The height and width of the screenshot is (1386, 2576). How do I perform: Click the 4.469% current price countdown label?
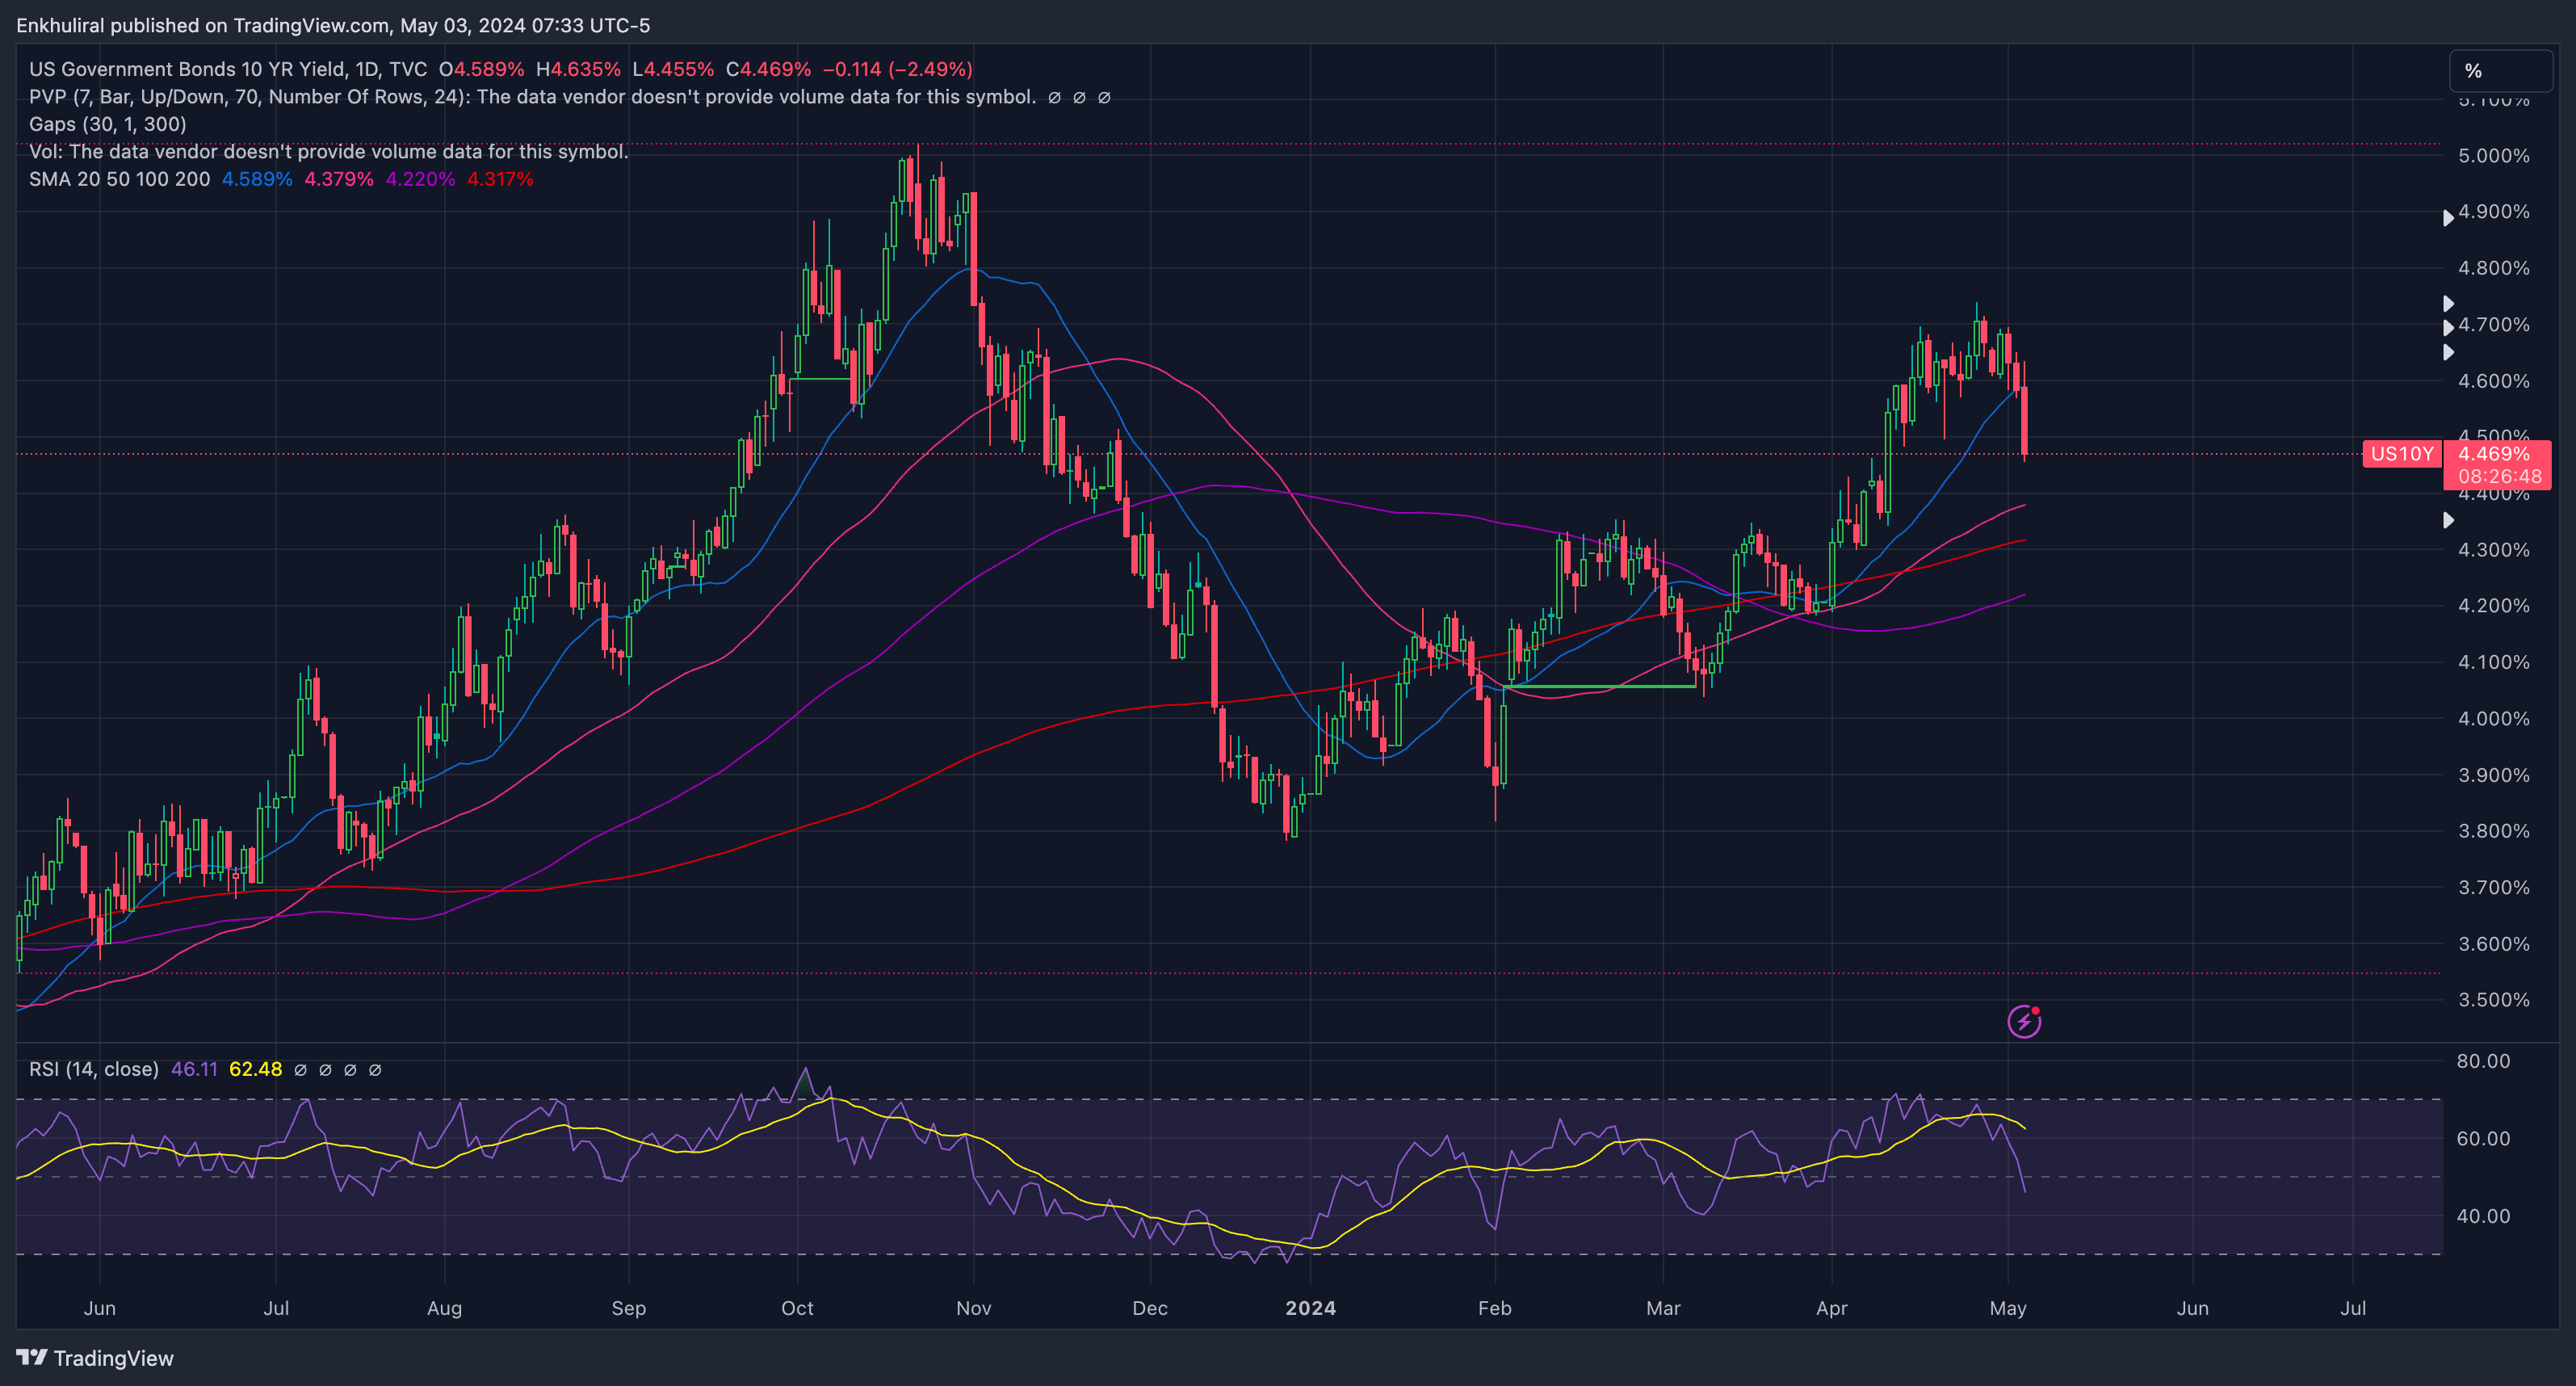point(2497,465)
